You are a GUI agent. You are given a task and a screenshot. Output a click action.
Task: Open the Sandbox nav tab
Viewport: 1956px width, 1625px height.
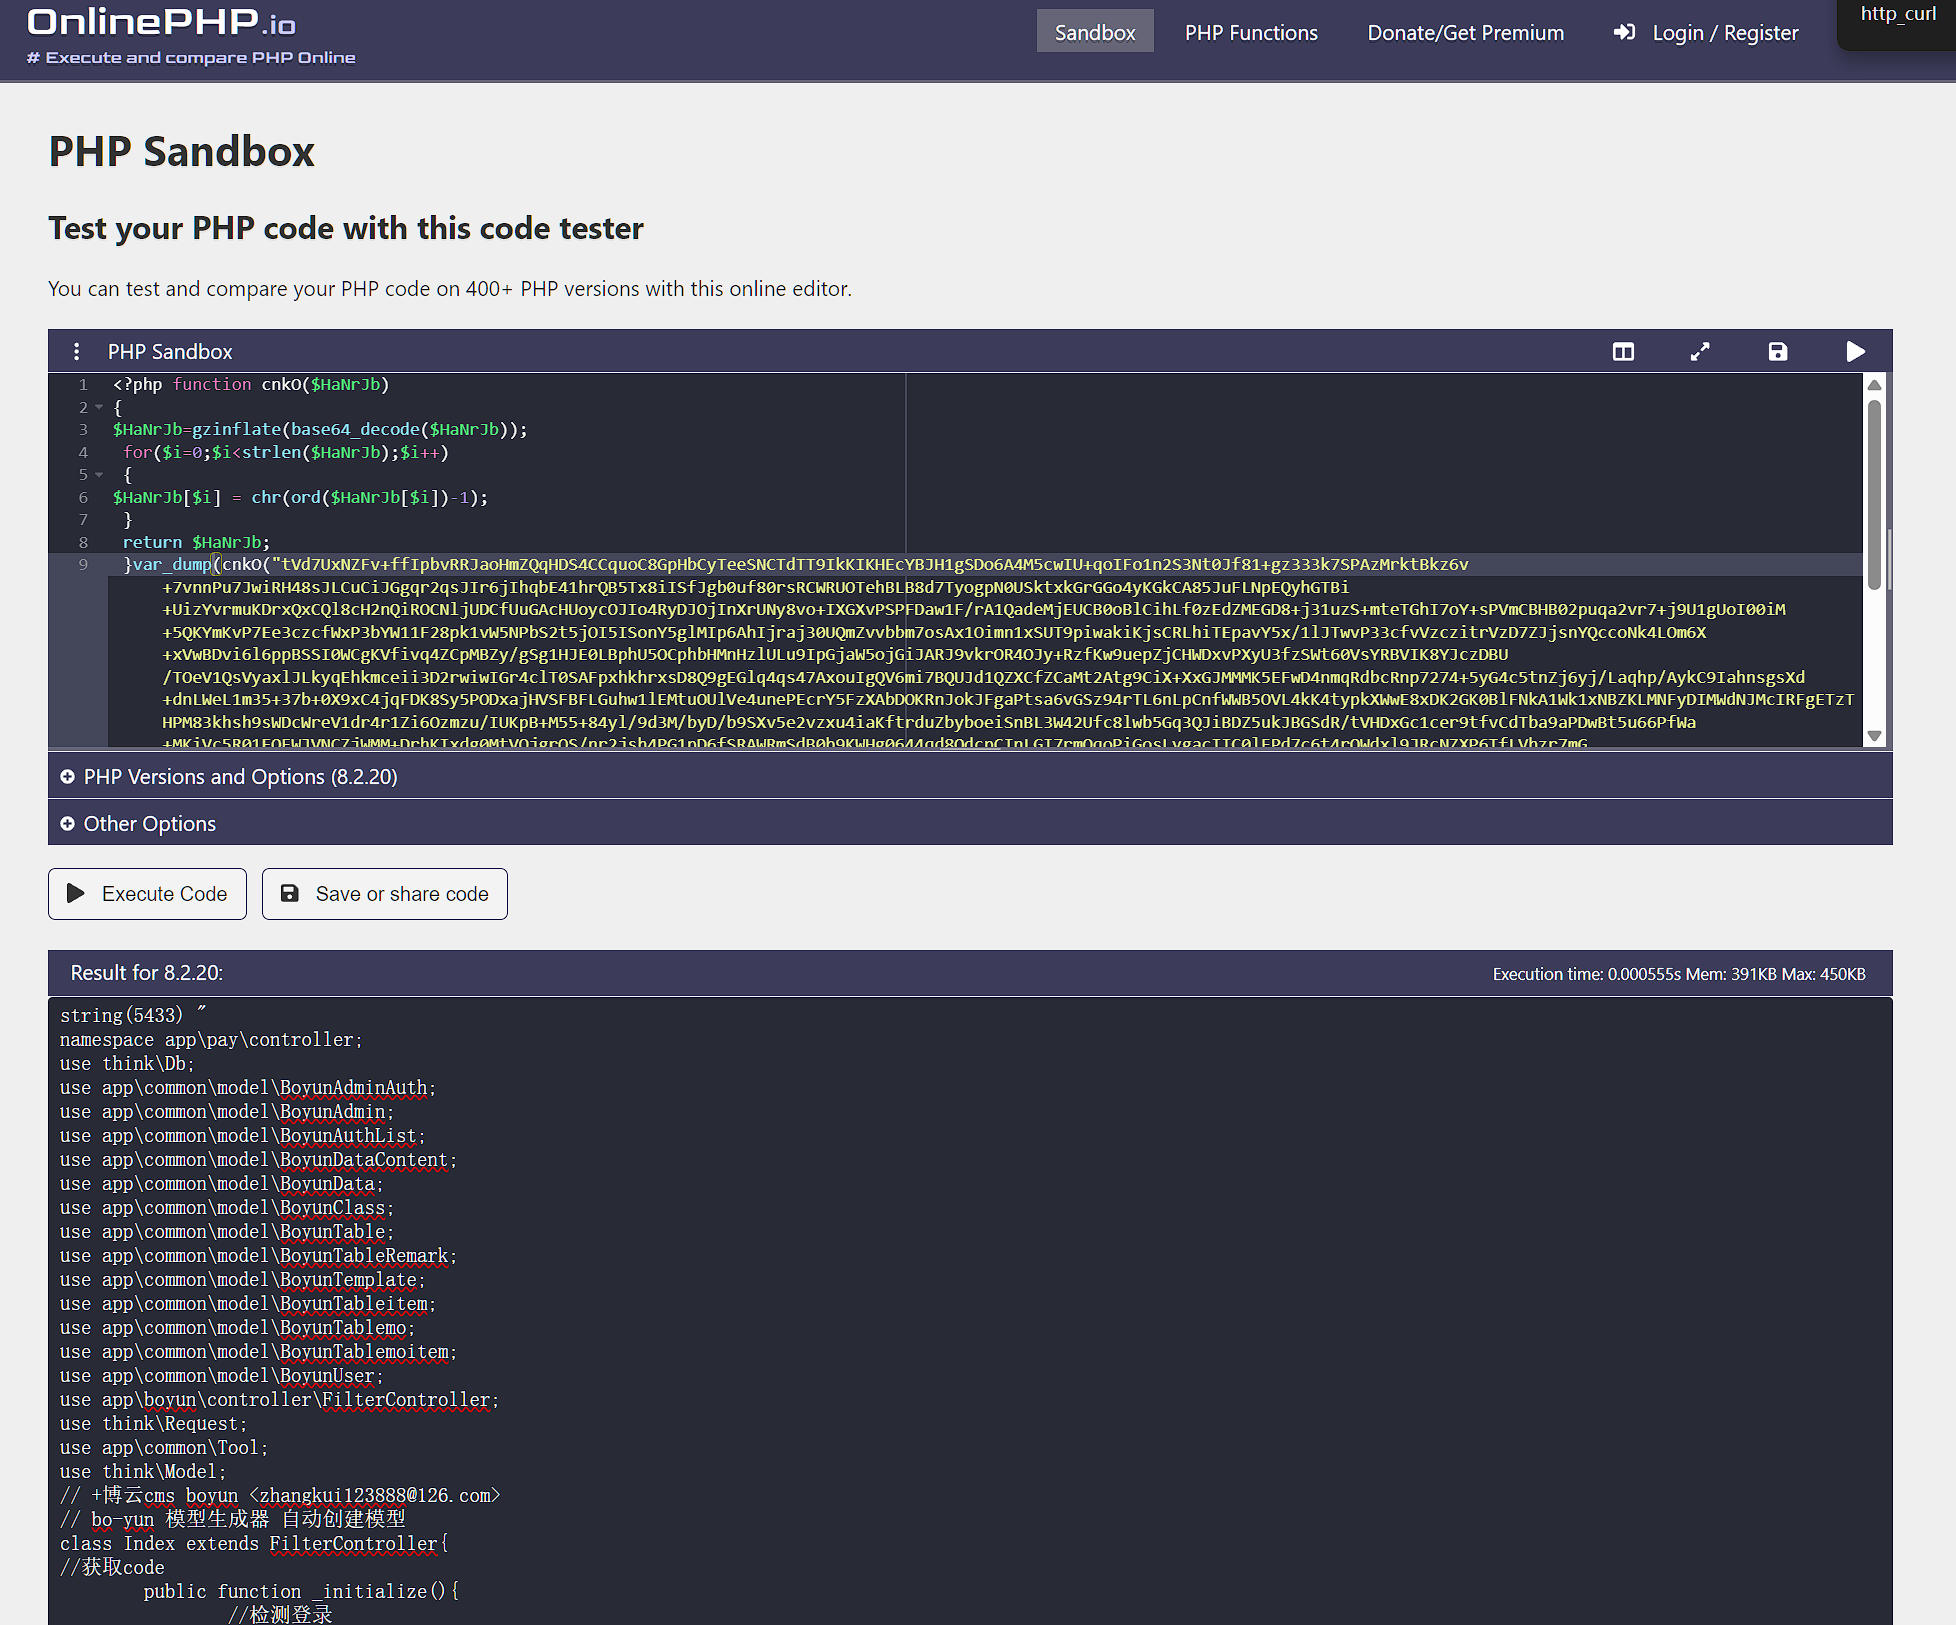[1095, 32]
